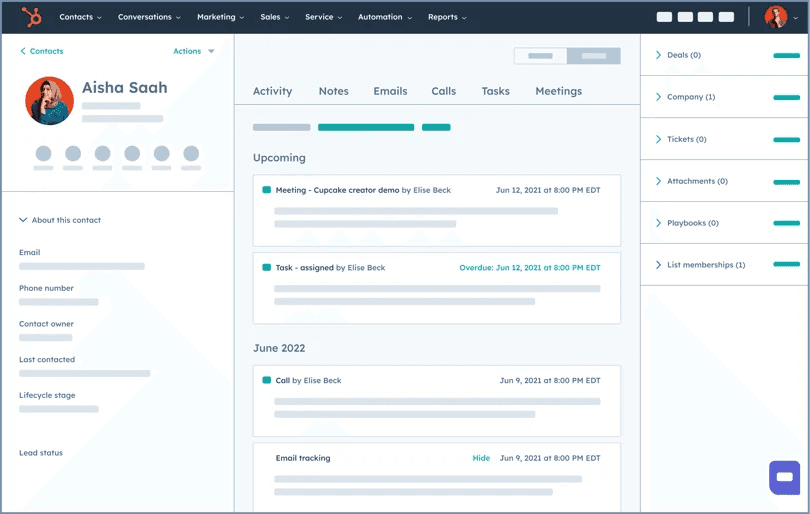Click the Overdue: Jun 12, 2021 date
This screenshot has width=810, height=514.
tap(529, 268)
